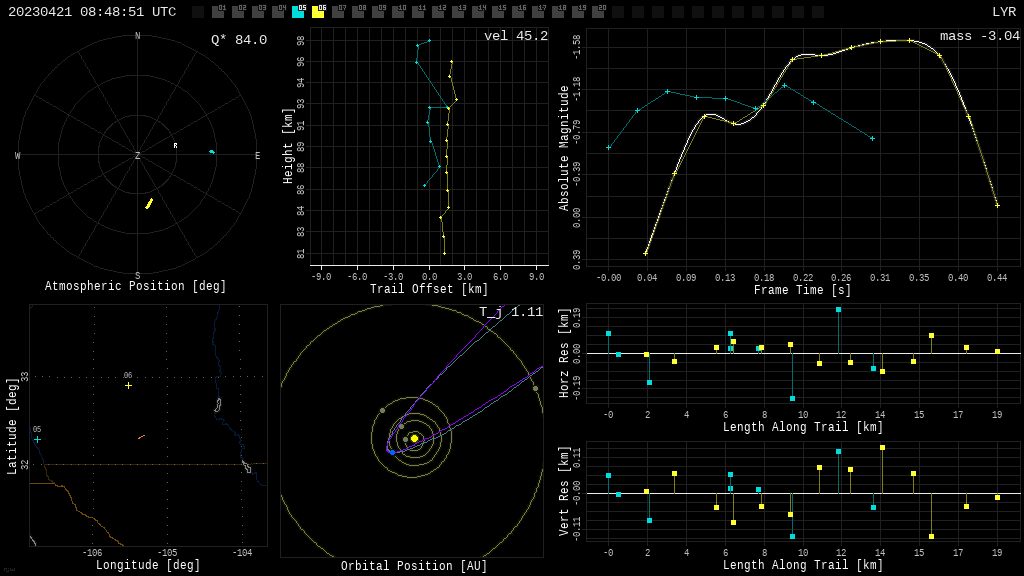
Task: Click the LYR shower label
Action: [1003, 12]
